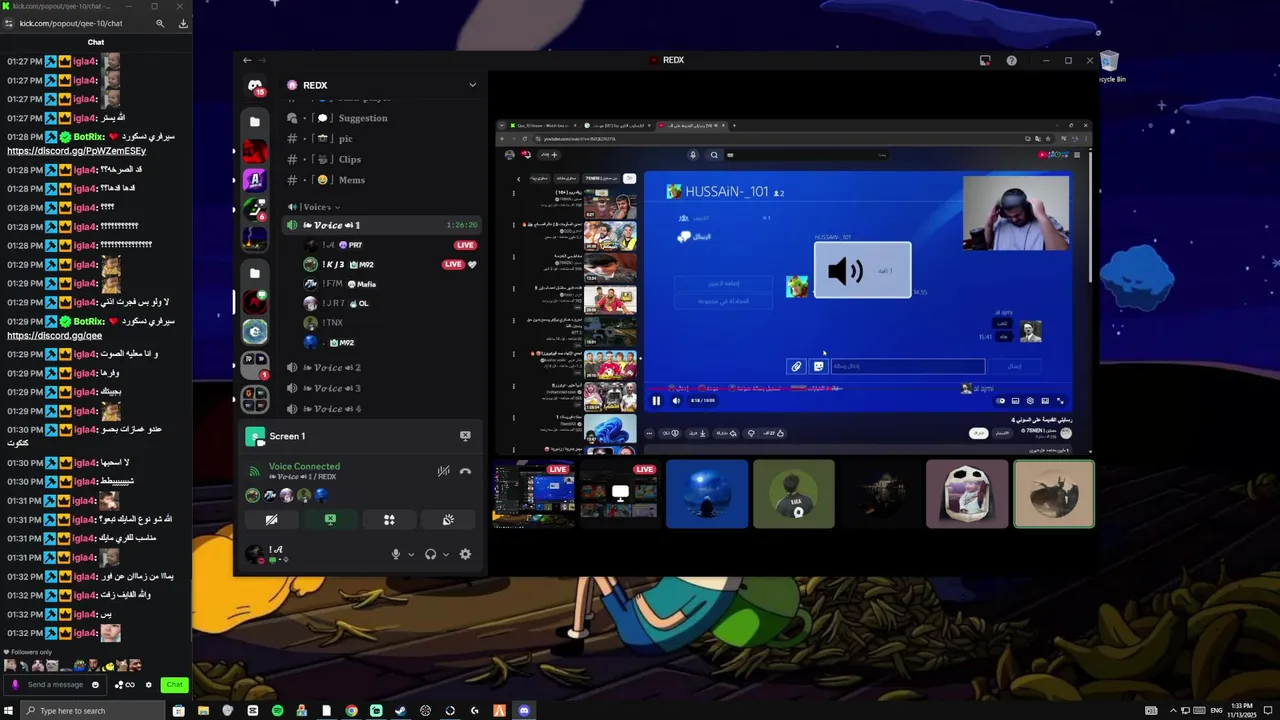Open Kick chat settings gear
Image resolution: width=1280 pixels, height=720 pixels.
coord(149,685)
